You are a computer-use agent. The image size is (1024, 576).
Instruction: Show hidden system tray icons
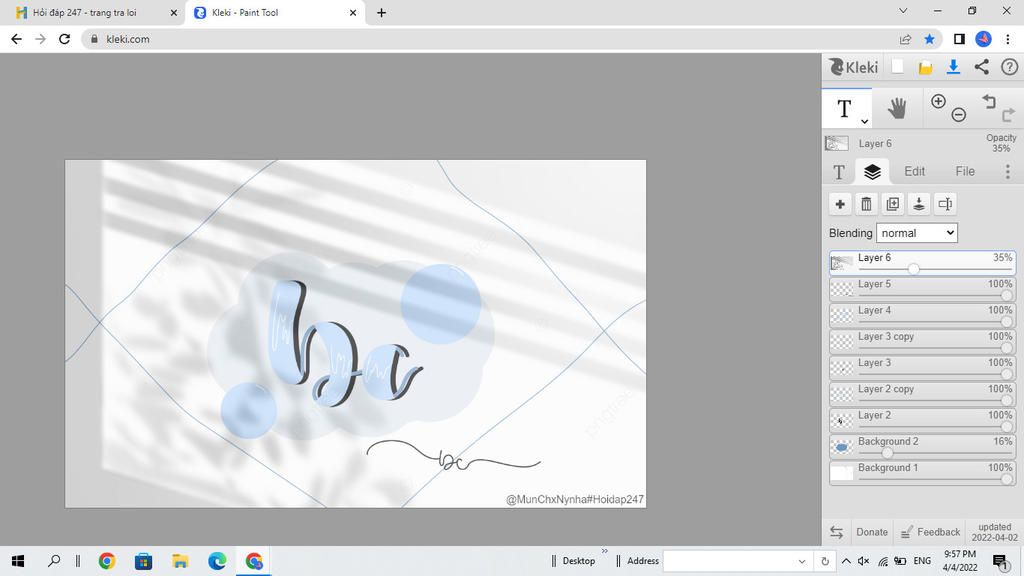(846, 561)
